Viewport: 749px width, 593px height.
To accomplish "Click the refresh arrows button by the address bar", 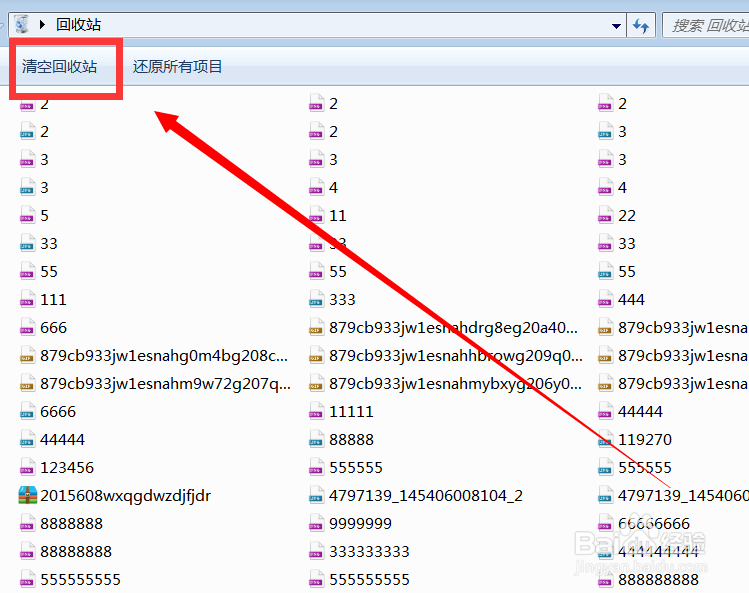I will click(641, 25).
